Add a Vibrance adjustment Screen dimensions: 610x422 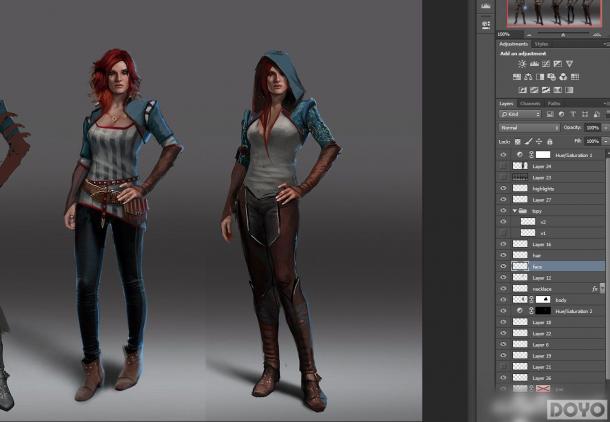(x=569, y=64)
